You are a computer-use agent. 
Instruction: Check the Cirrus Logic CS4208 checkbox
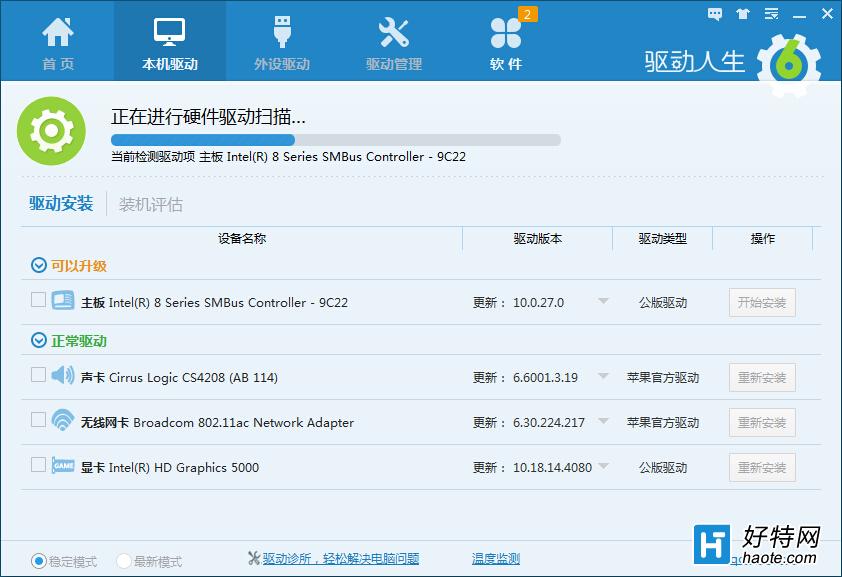38,374
